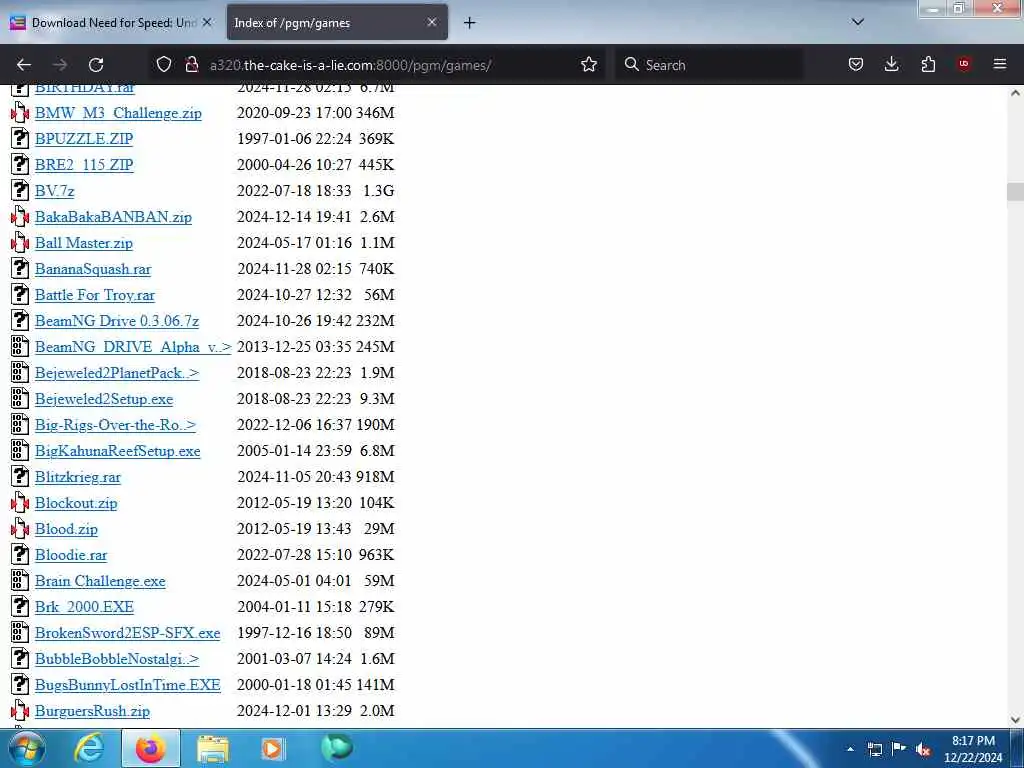Download Bejeweled2Setup.exe

point(104,399)
